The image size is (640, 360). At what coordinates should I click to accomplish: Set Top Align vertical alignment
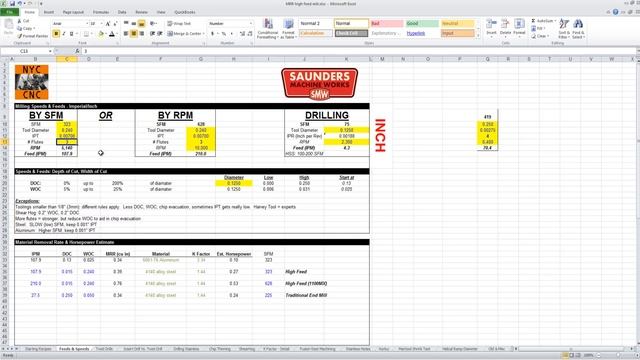tap(126, 23)
